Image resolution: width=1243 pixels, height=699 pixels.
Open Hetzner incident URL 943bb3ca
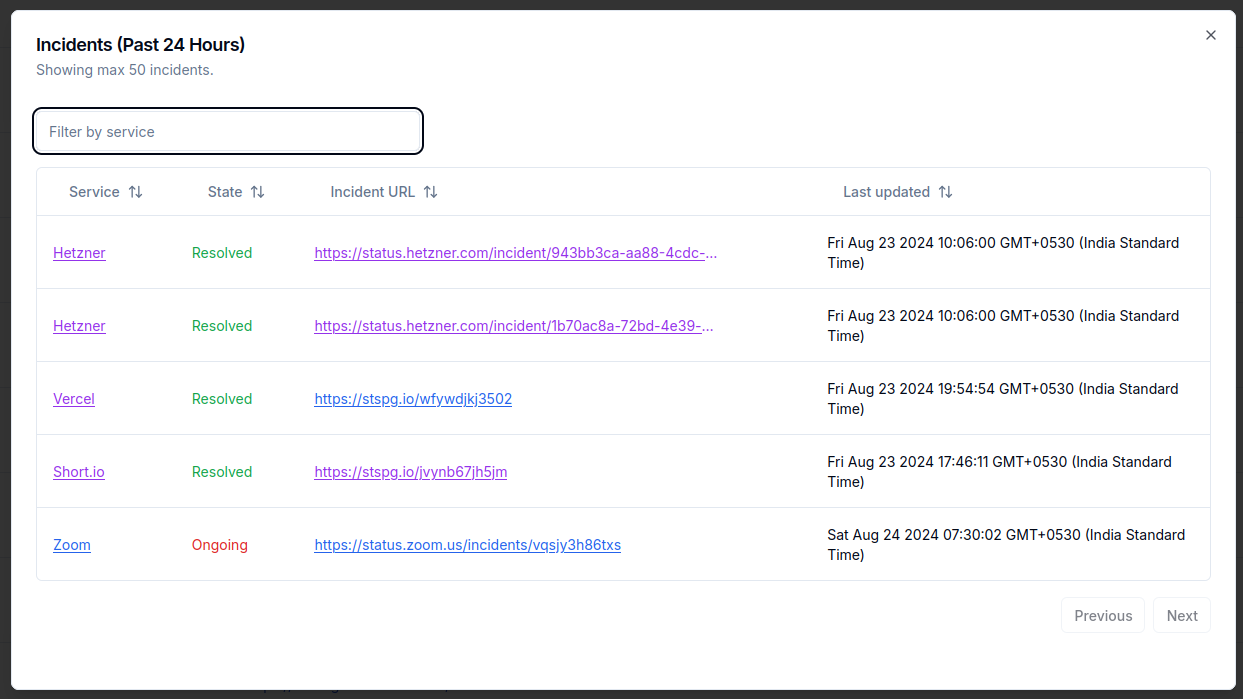pos(516,253)
